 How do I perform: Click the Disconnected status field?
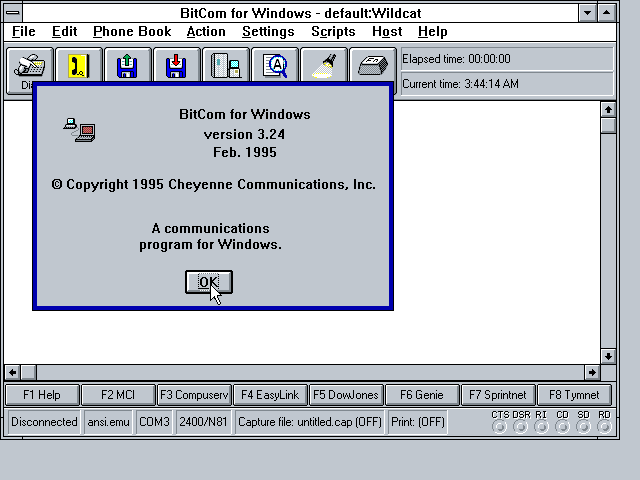(44, 422)
